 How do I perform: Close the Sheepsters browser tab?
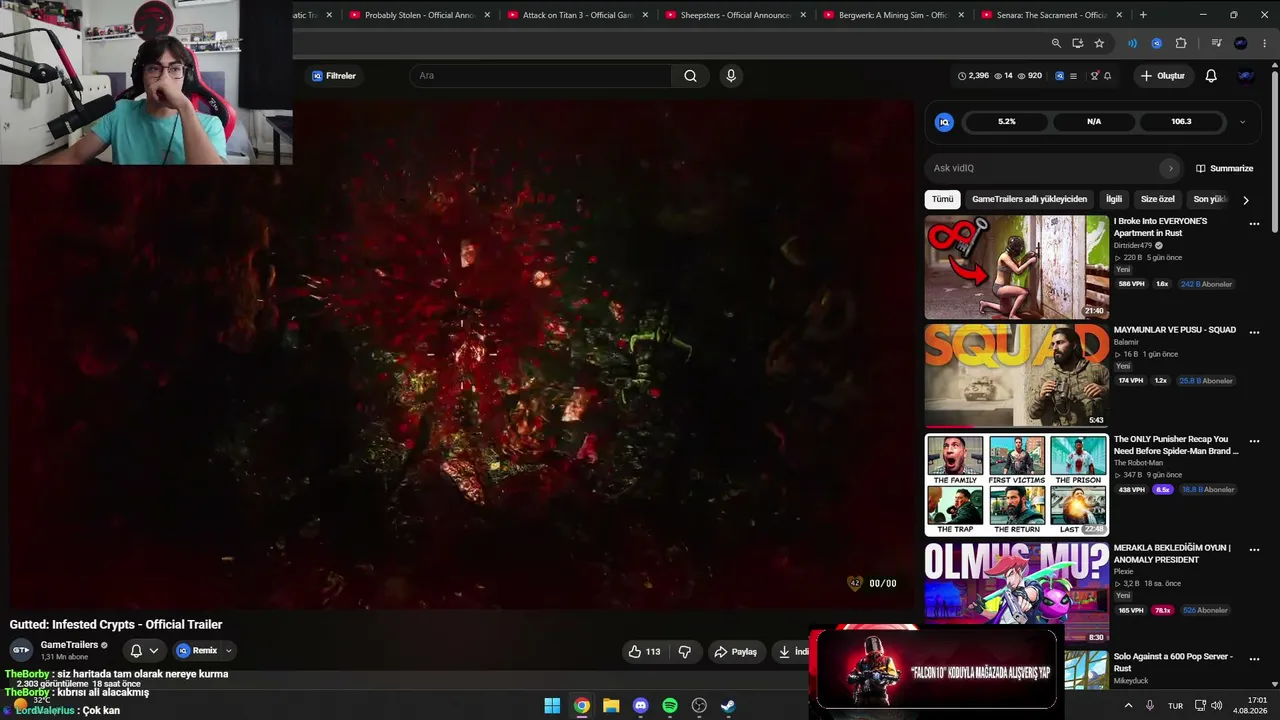tap(803, 15)
